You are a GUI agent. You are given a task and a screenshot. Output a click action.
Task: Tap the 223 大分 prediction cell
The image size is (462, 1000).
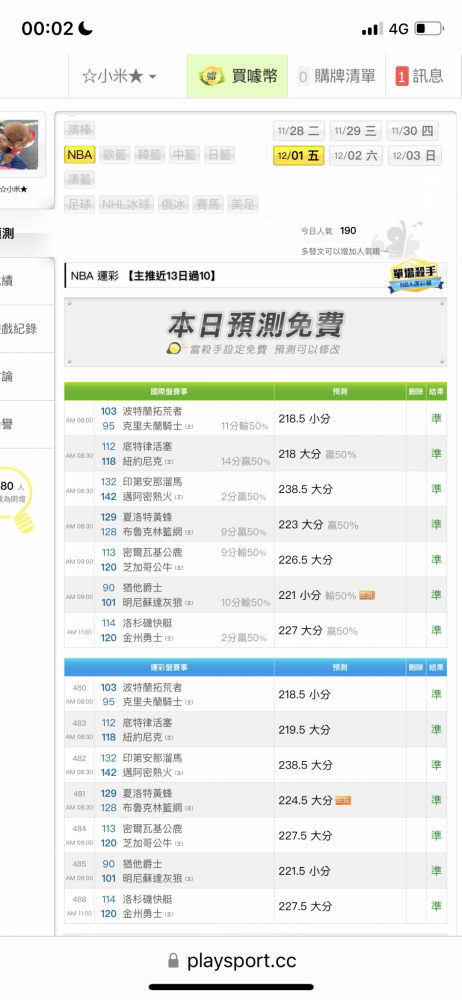click(x=340, y=525)
